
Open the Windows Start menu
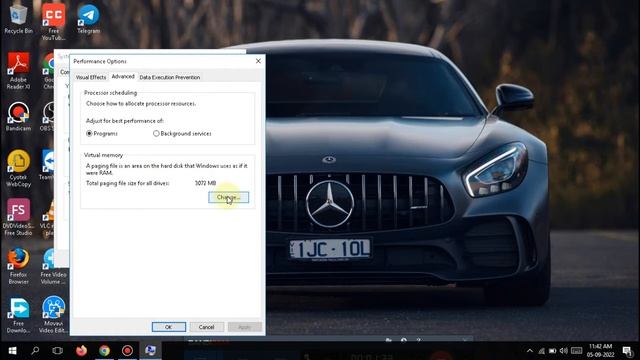[x=12, y=351]
